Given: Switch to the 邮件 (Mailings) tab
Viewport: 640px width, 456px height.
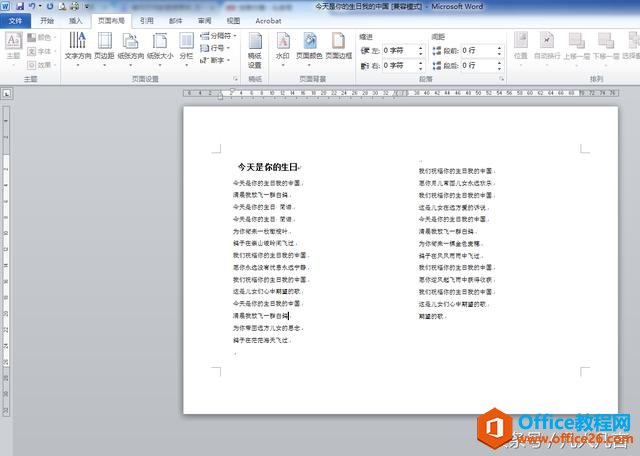Looking at the screenshot, I should coord(176,21).
